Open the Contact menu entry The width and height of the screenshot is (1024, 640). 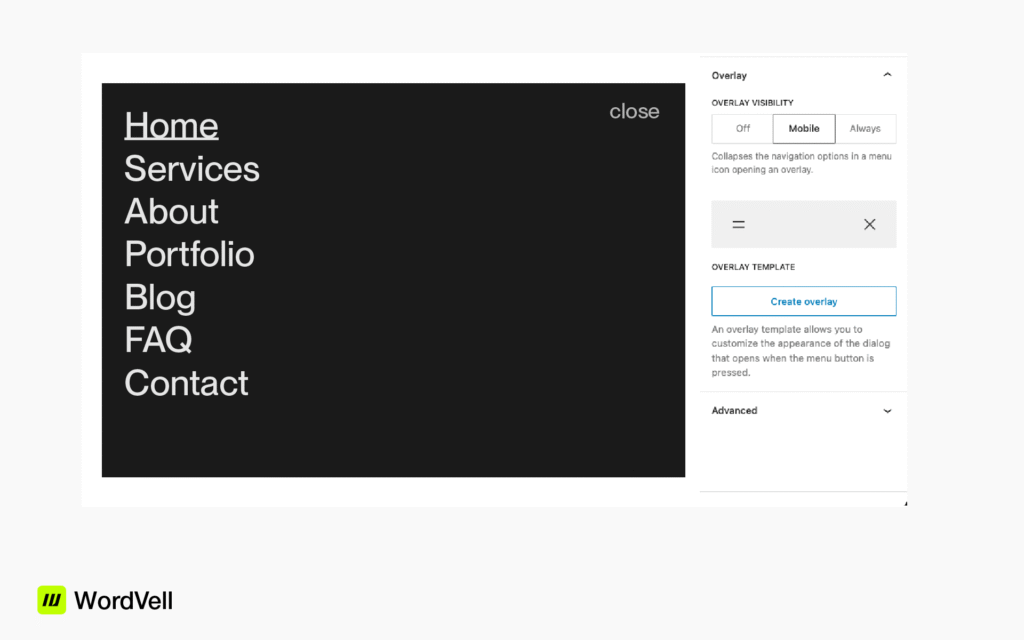186,383
